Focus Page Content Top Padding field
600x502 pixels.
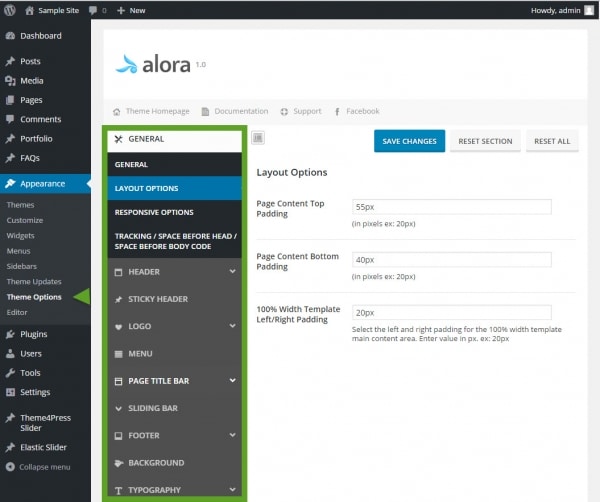click(x=452, y=207)
